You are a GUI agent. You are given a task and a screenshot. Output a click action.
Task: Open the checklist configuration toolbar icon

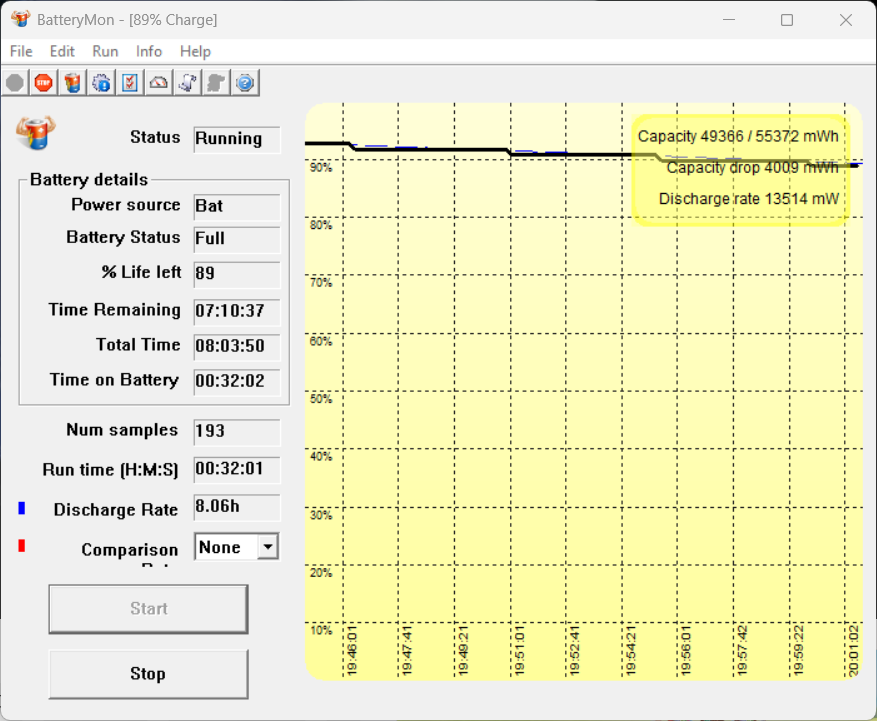(130, 83)
